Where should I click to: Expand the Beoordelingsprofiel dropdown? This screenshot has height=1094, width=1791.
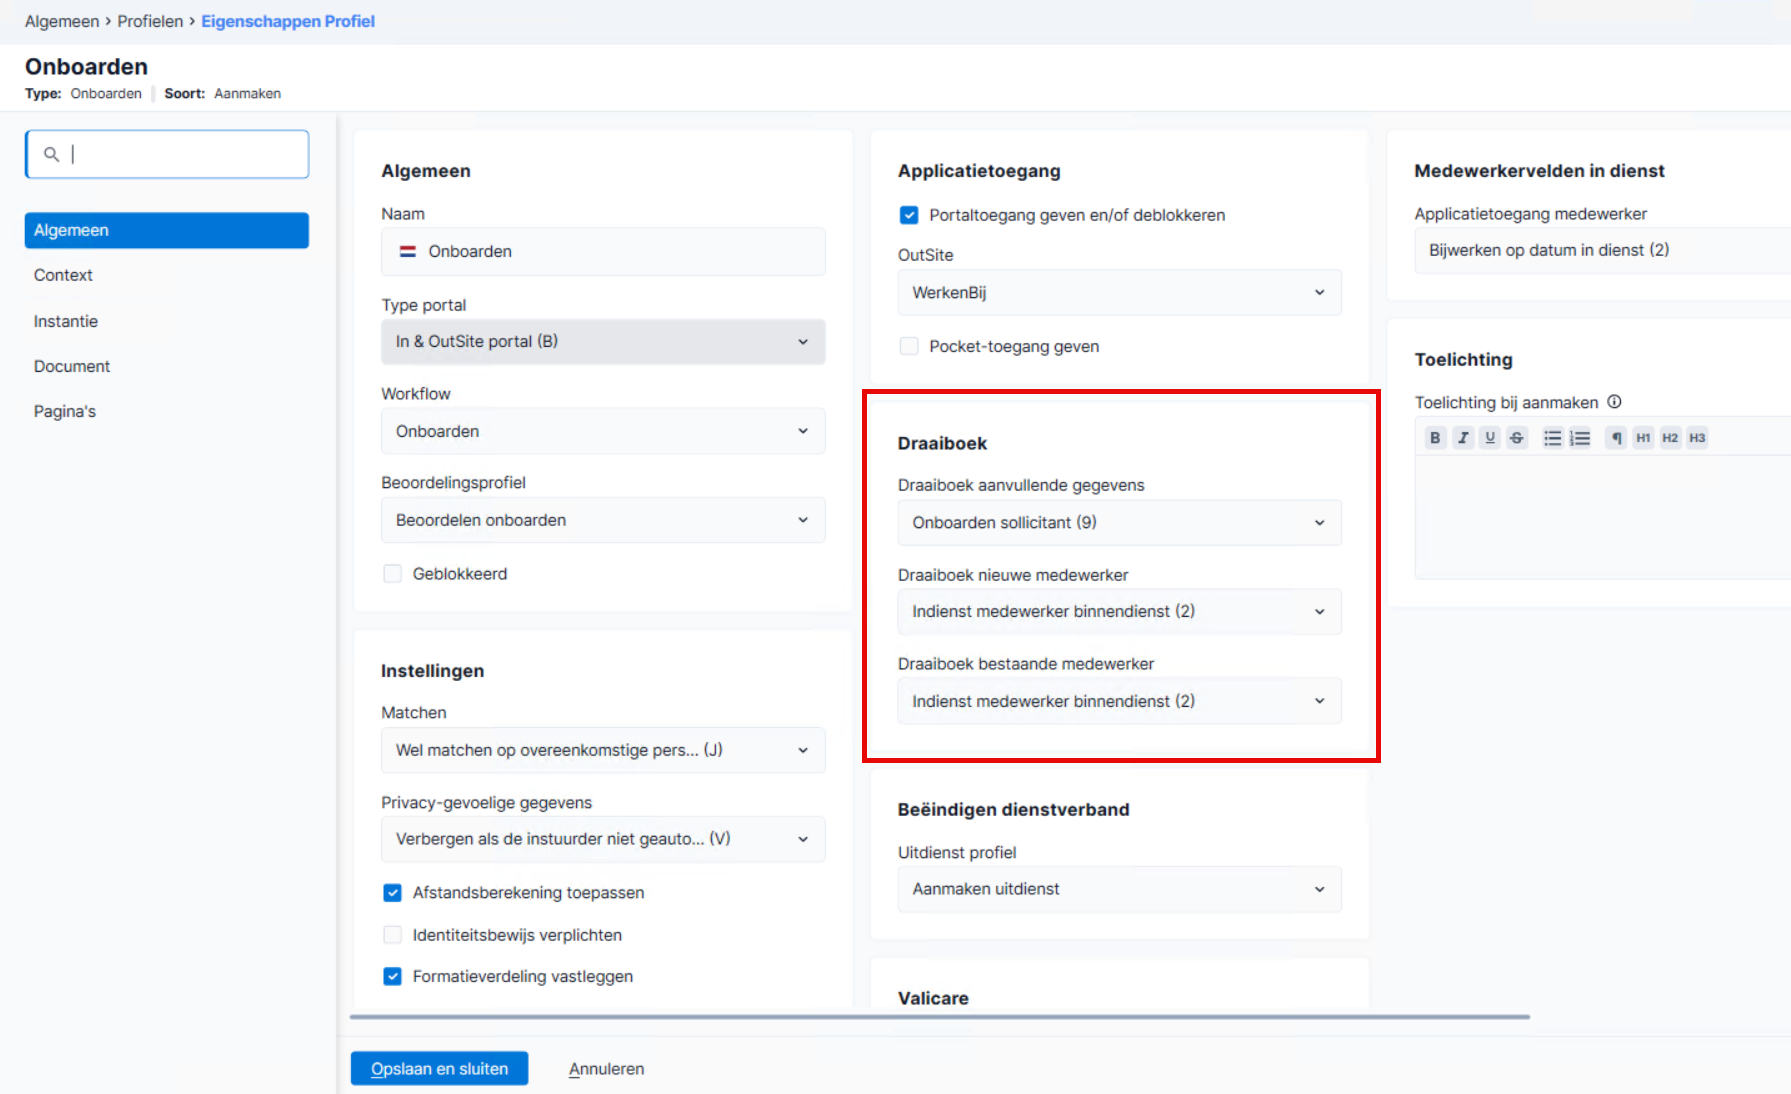click(603, 520)
